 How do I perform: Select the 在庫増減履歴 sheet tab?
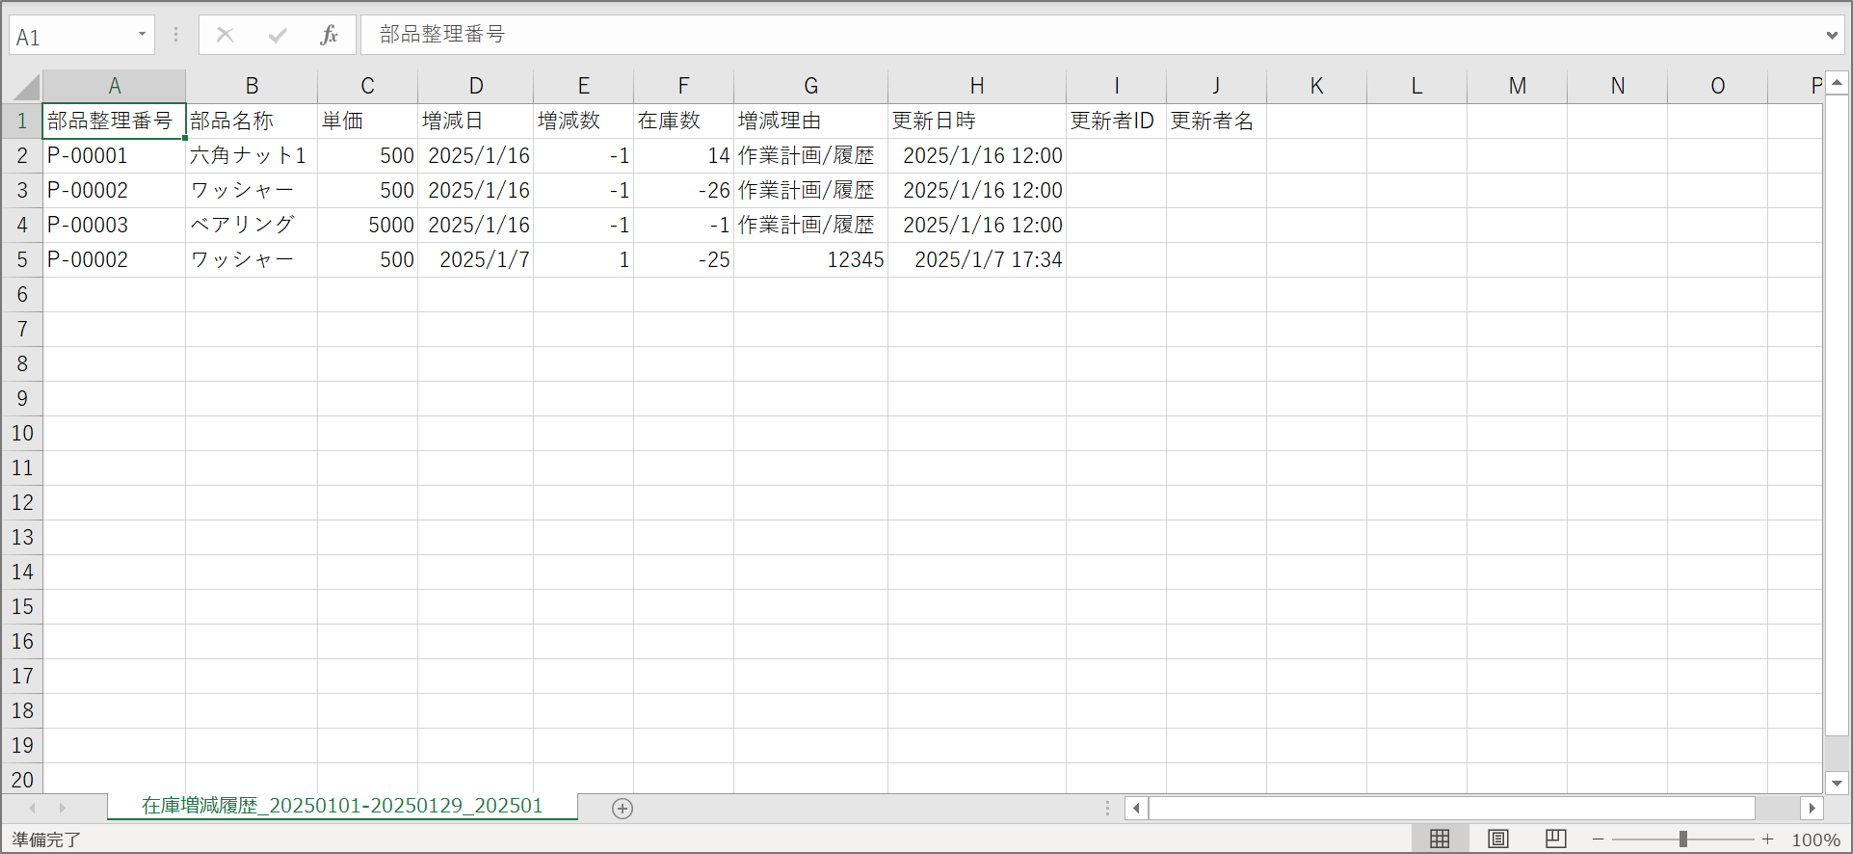coord(342,806)
